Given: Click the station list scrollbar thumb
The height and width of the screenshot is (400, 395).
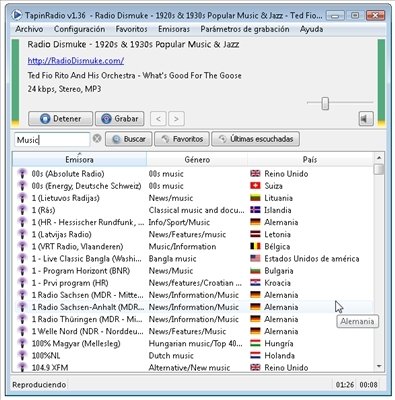Looking at the screenshot, I should 379,169.
